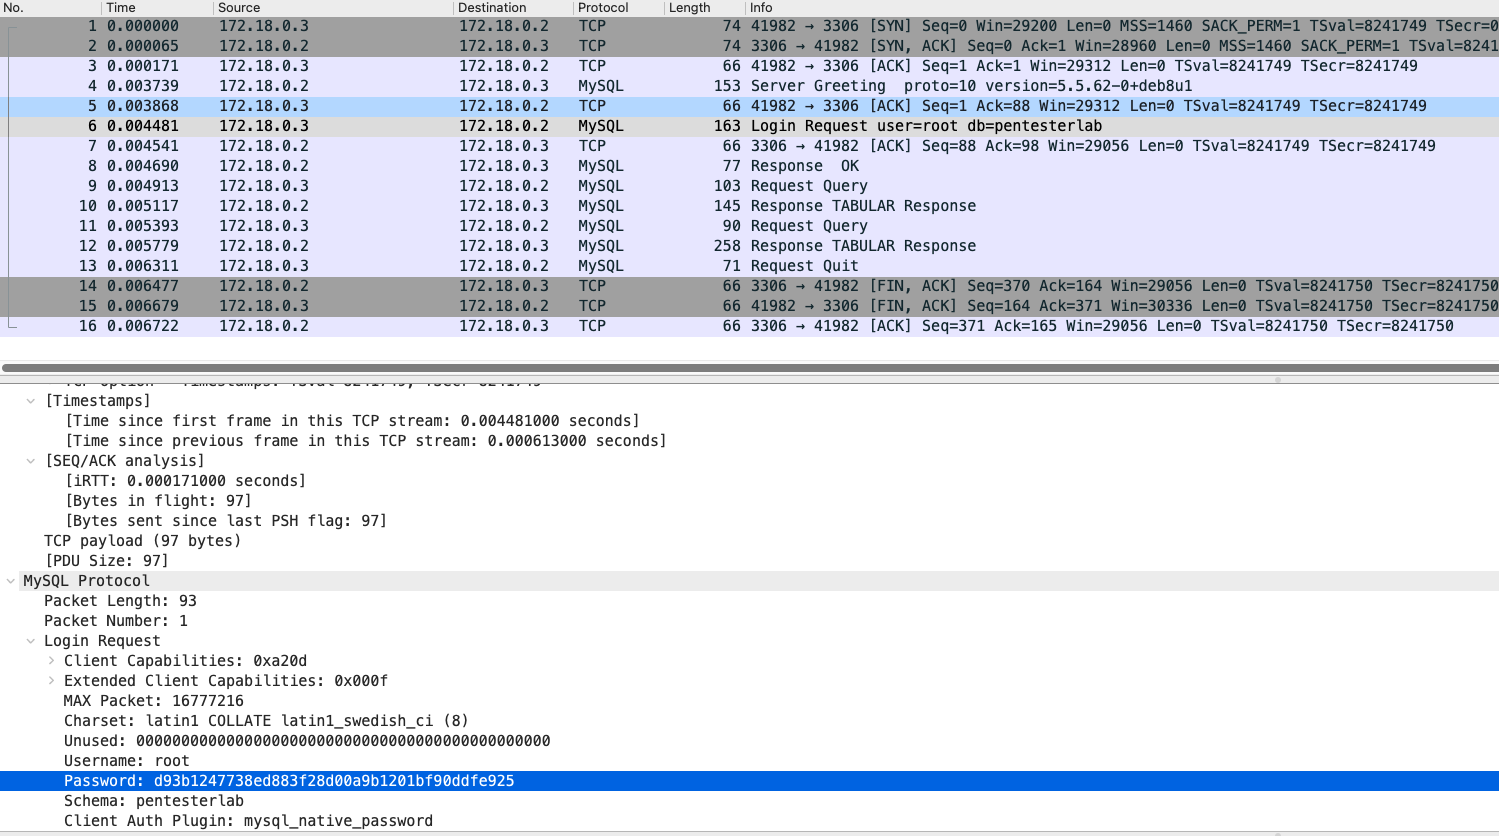Select packet 10 TABULAR Response row

point(749,206)
